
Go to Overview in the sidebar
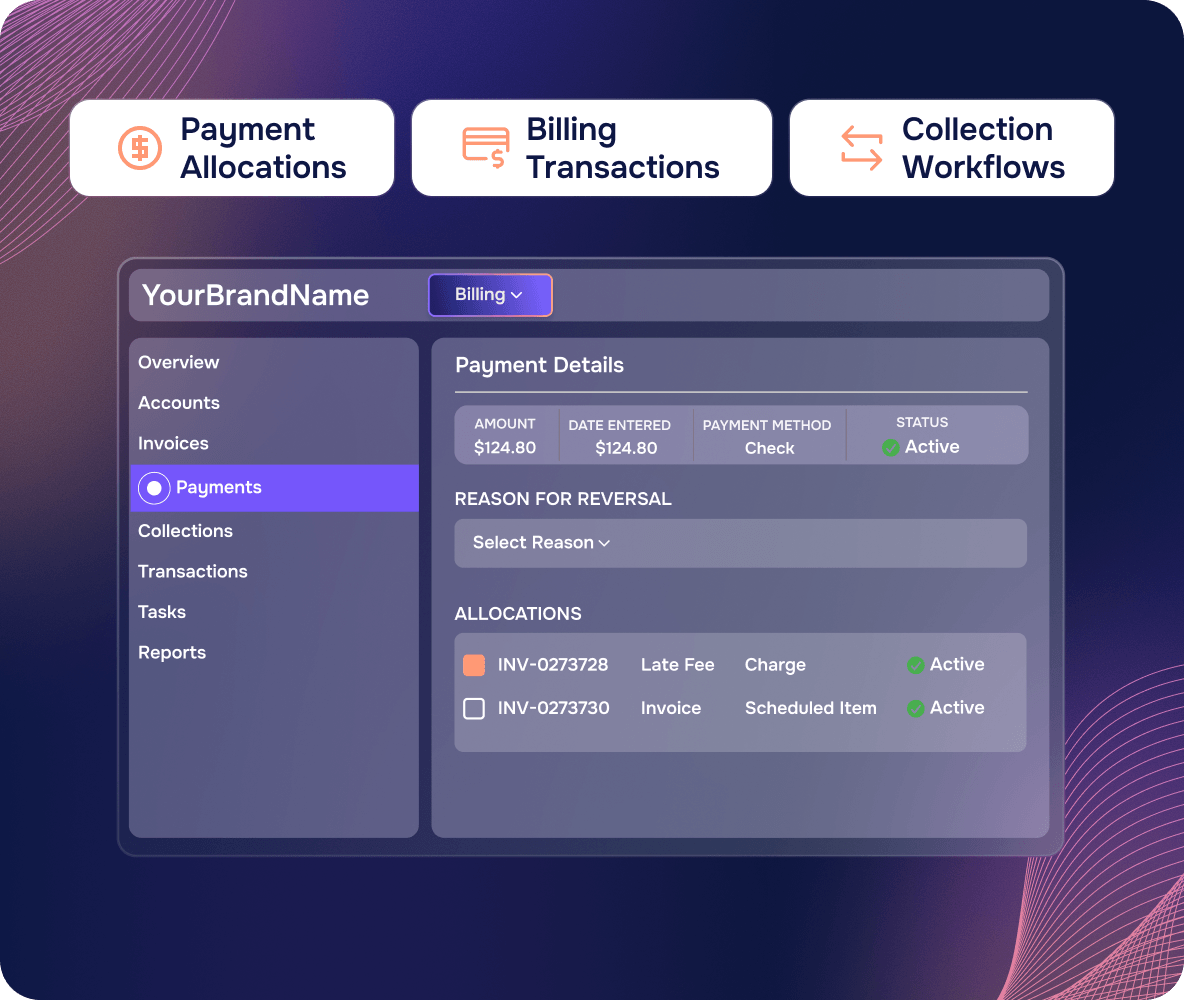[179, 363]
